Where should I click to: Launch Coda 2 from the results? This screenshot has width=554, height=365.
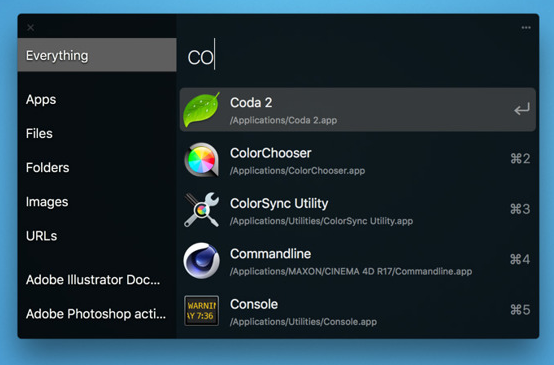pyautogui.click(x=358, y=110)
